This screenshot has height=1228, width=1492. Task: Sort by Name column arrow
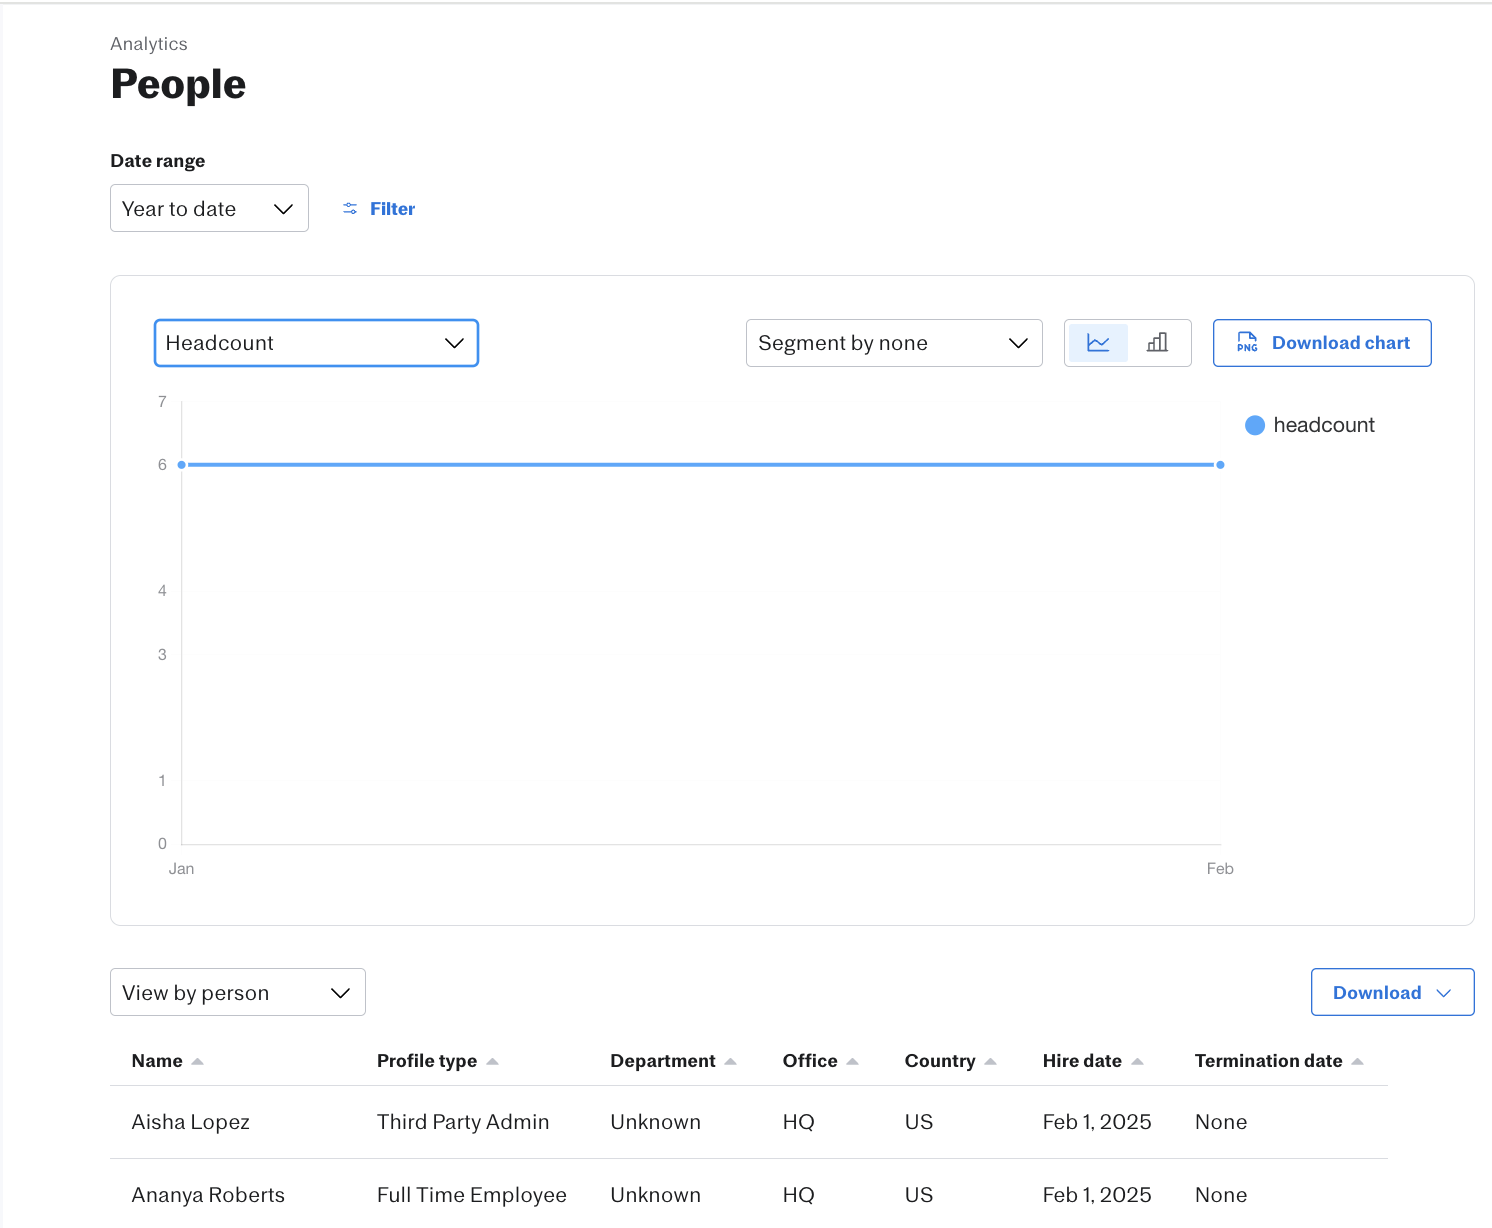(197, 1062)
